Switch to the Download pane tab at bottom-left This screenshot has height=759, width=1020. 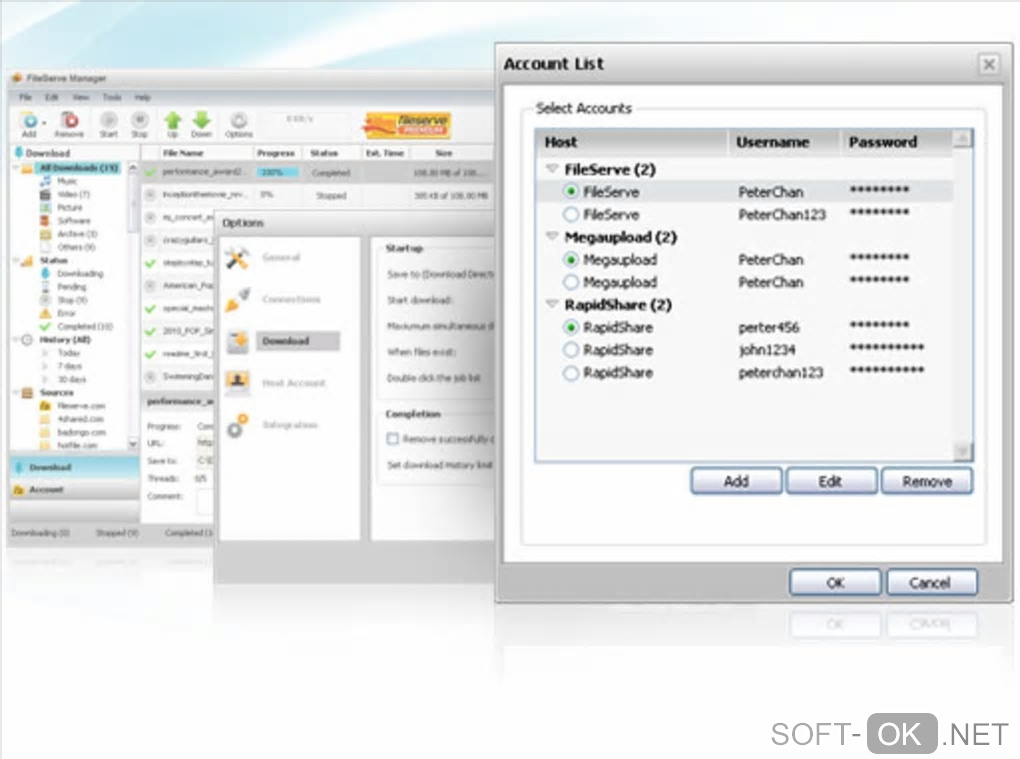[x=74, y=467]
